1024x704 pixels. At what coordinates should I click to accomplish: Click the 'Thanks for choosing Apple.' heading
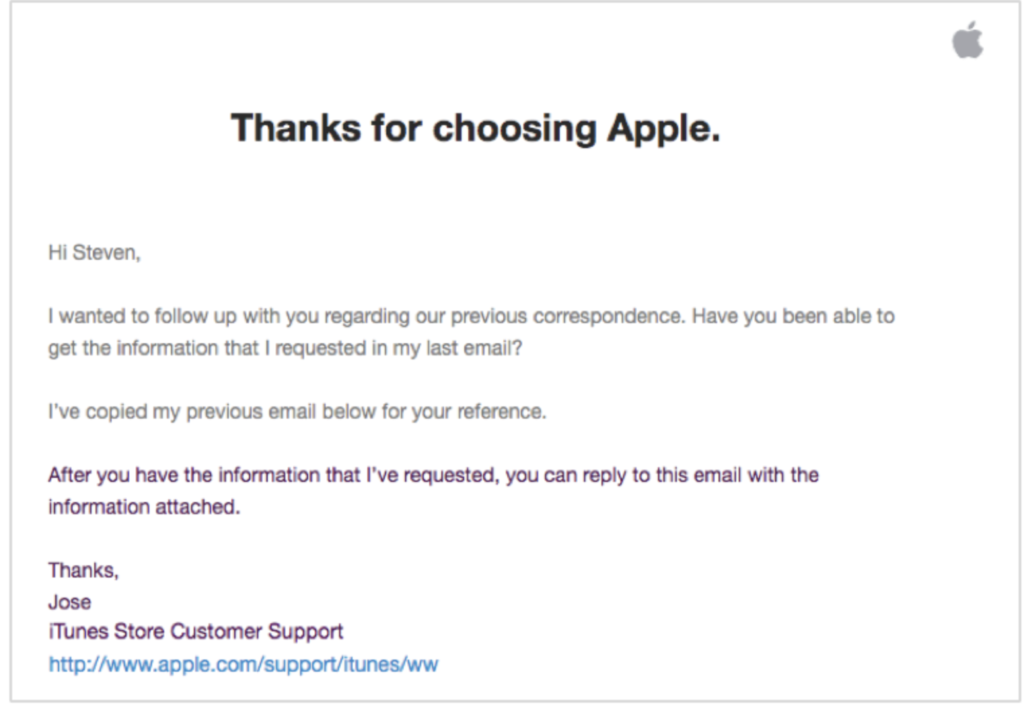(x=475, y=128)
